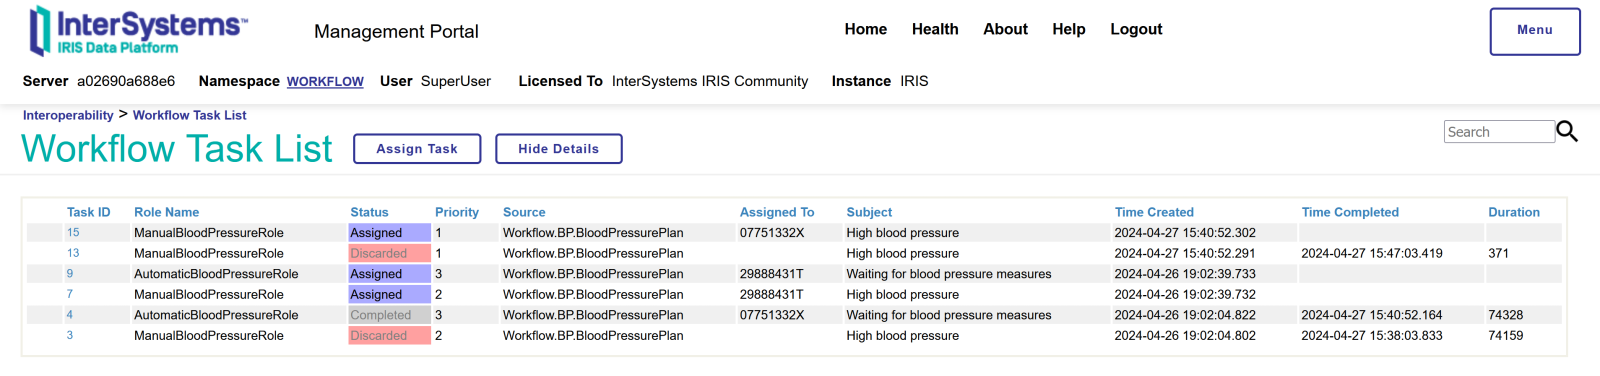Open the Menu button
This screenshot has height=376, width=1600.
pos(1535,31)
